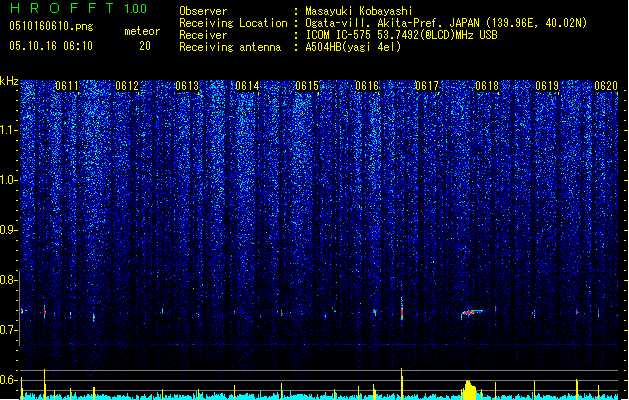This screenshot has width=629, height=400.
Task: Click the 0619 time marker
Action: point(547,86)
